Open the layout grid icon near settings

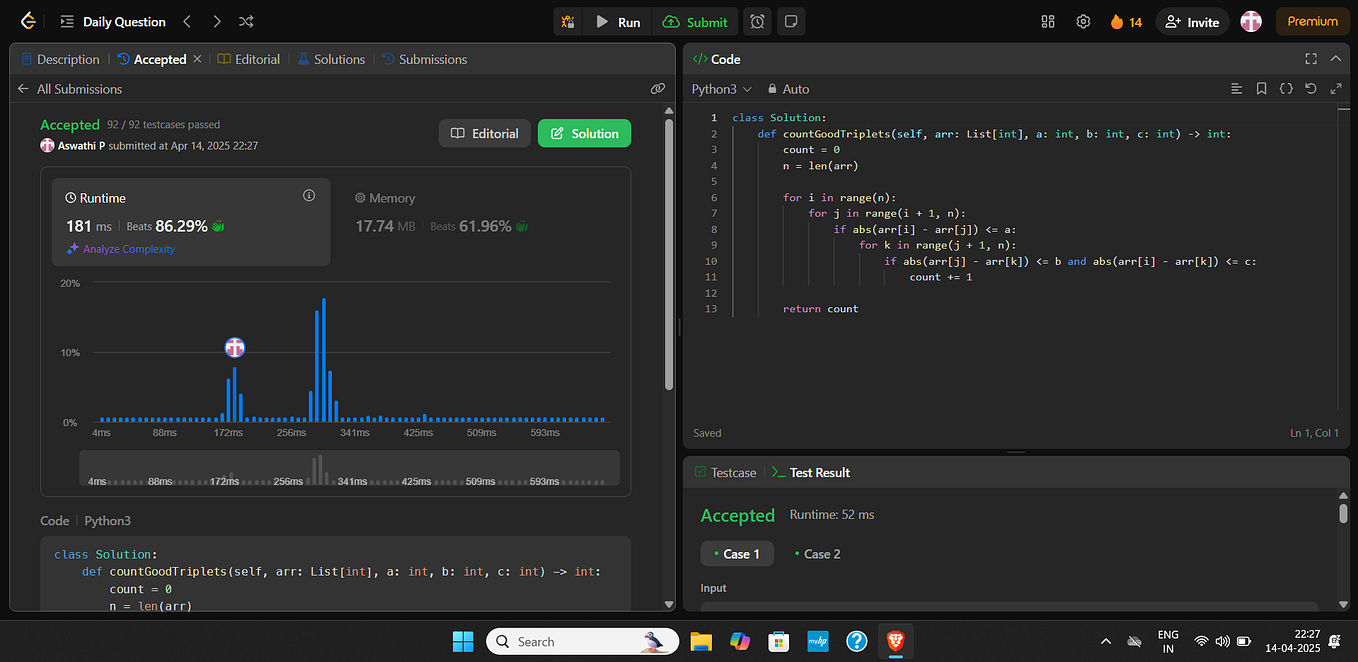pos(1047,21)
